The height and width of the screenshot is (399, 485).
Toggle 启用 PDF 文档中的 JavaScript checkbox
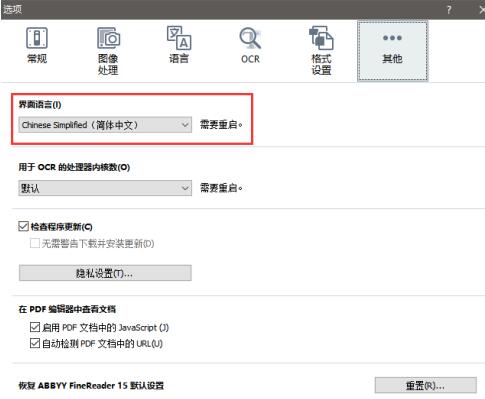35,327
